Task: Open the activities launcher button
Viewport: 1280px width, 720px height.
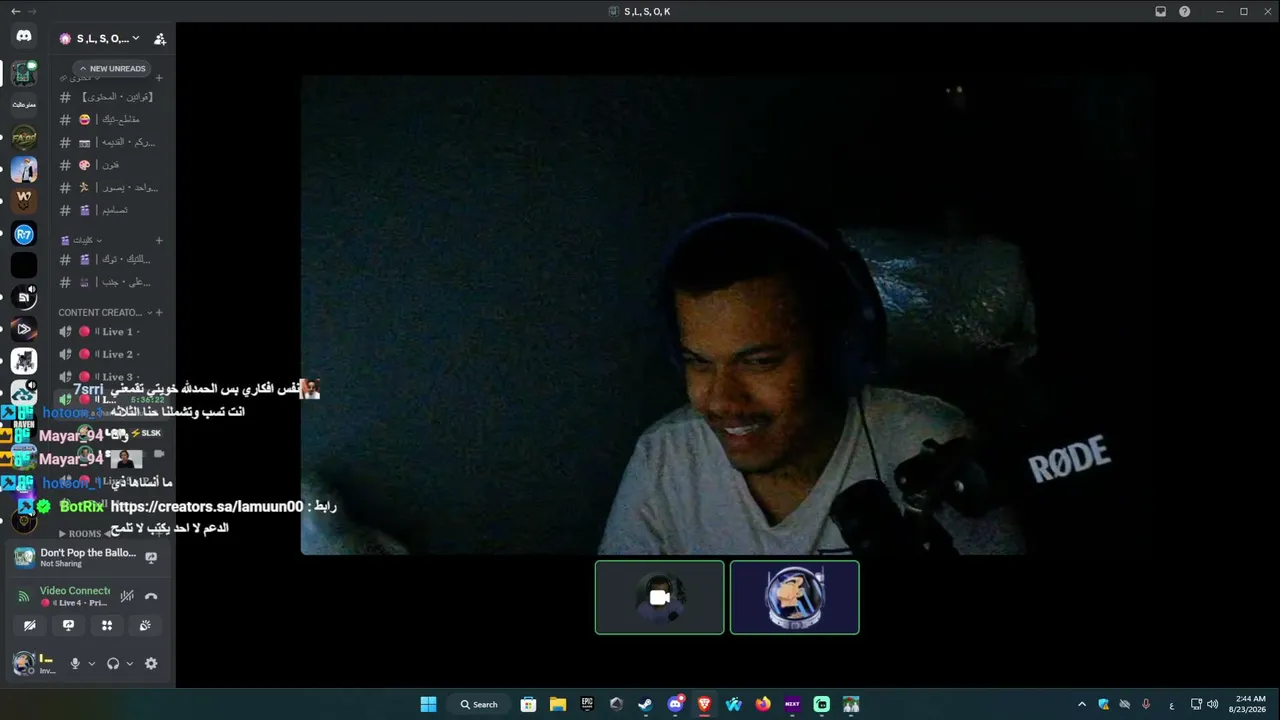Action: [107, 625]
